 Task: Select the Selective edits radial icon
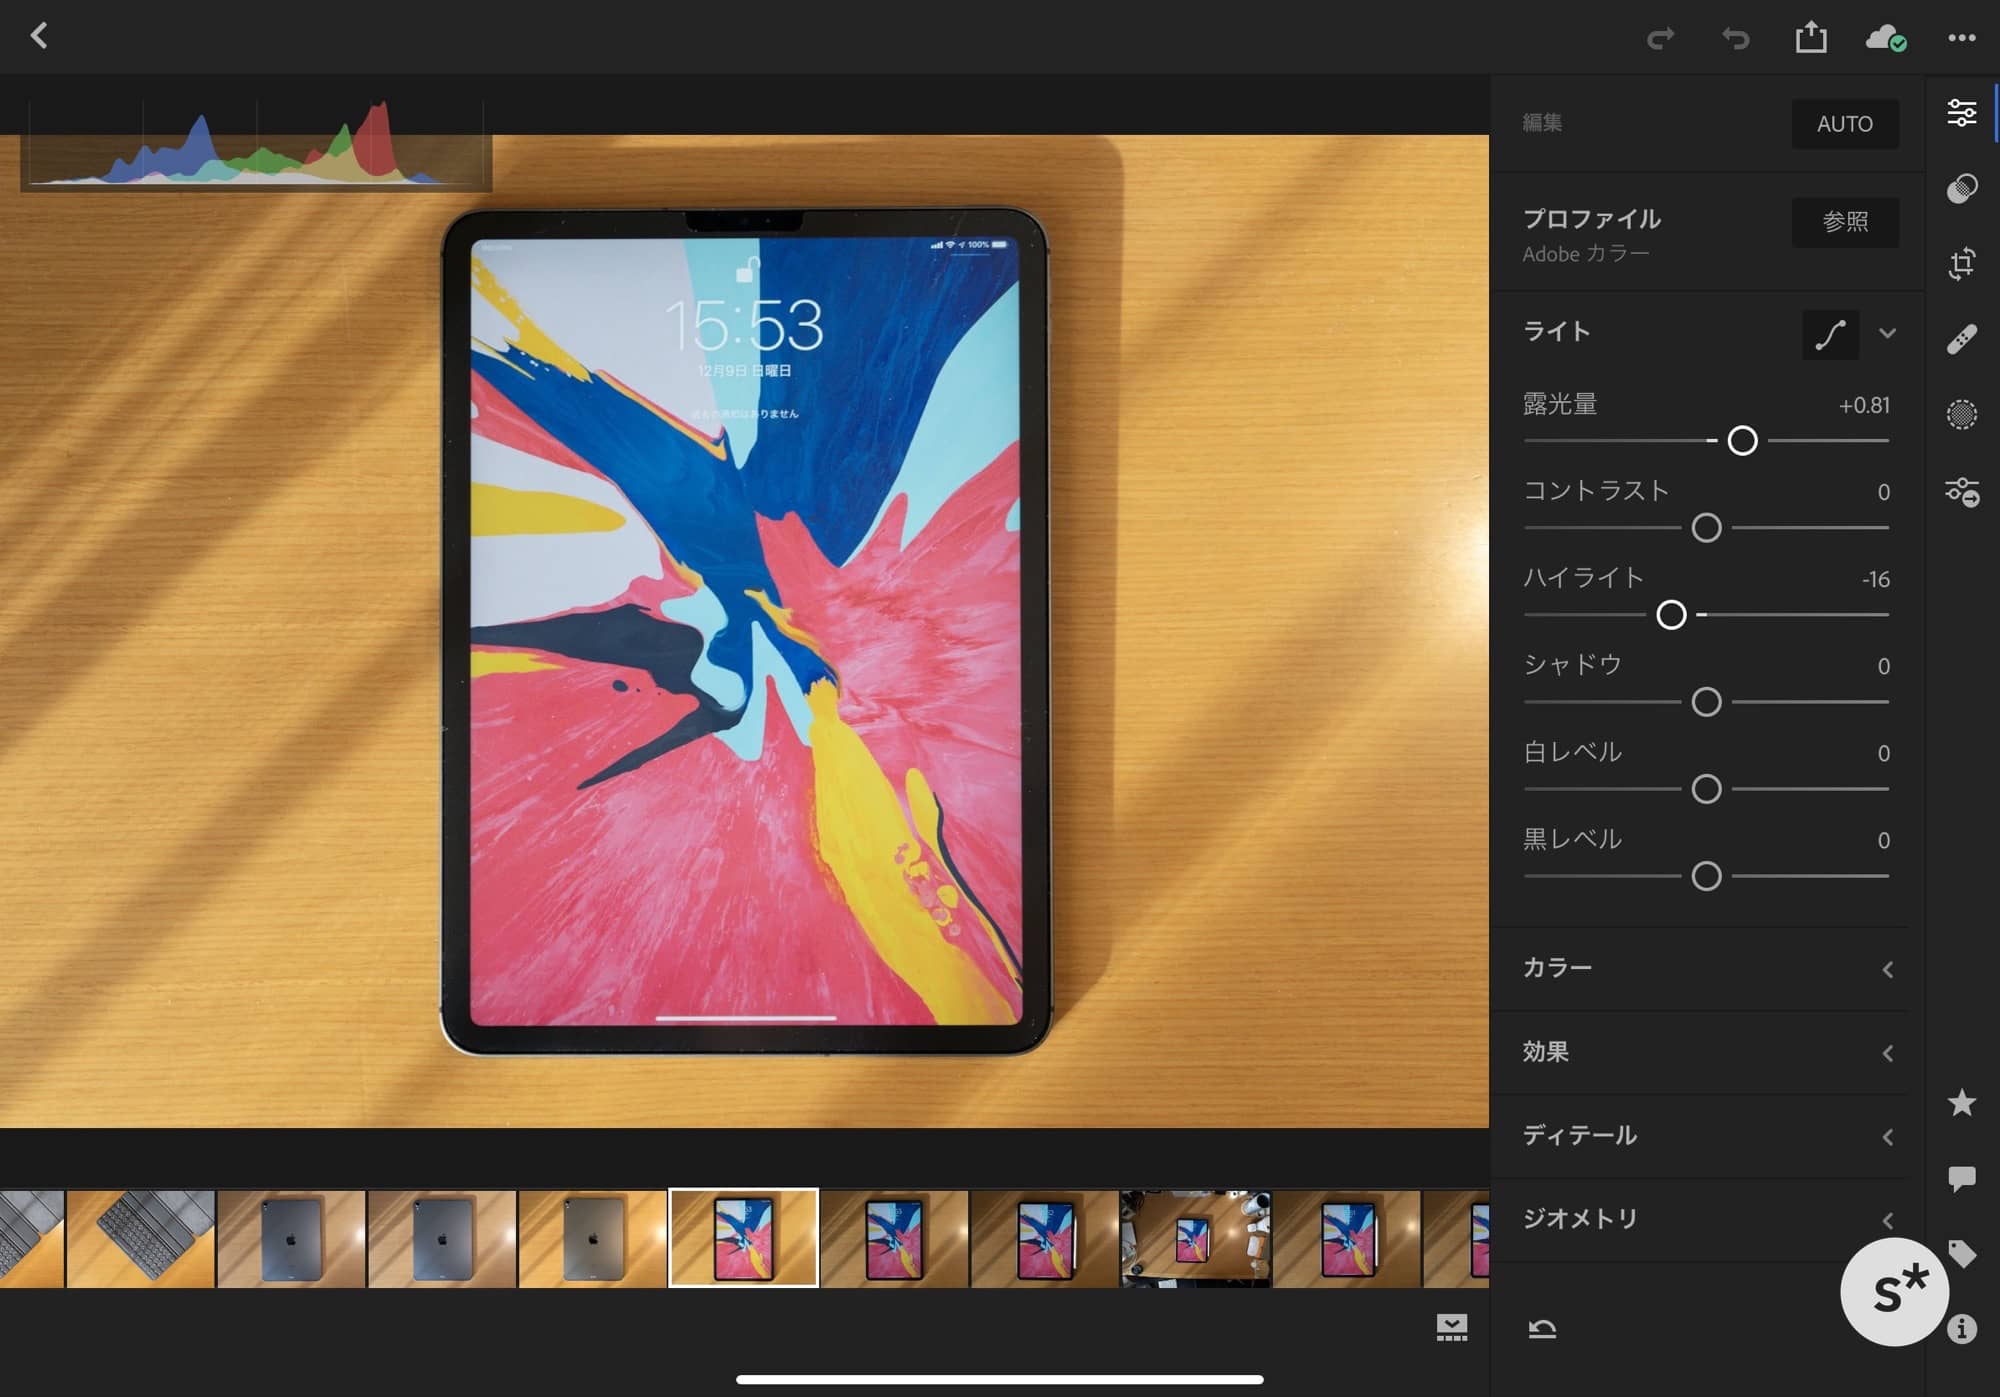[x=1961, y=414]
